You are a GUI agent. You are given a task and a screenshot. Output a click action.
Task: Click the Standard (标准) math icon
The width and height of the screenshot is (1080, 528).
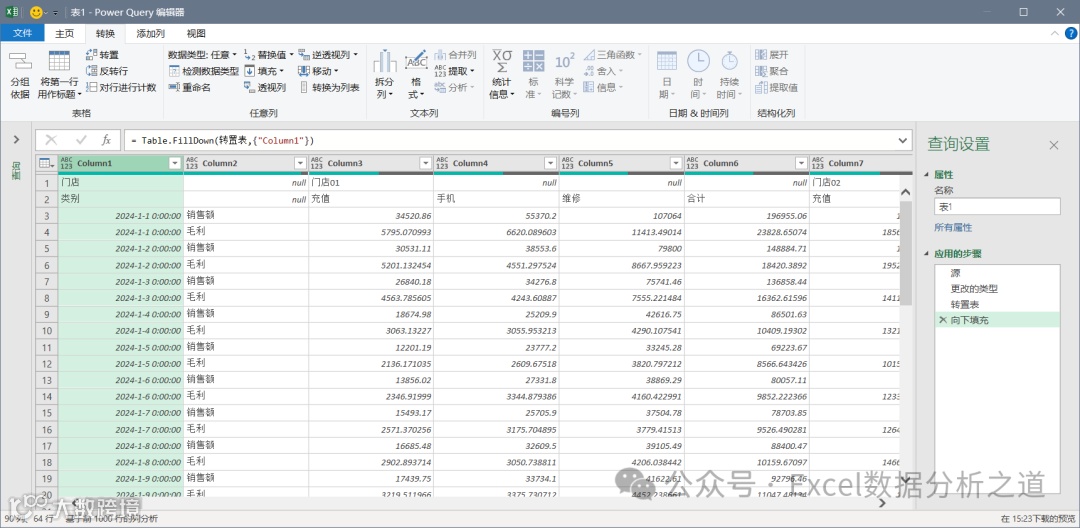[533, 62]
